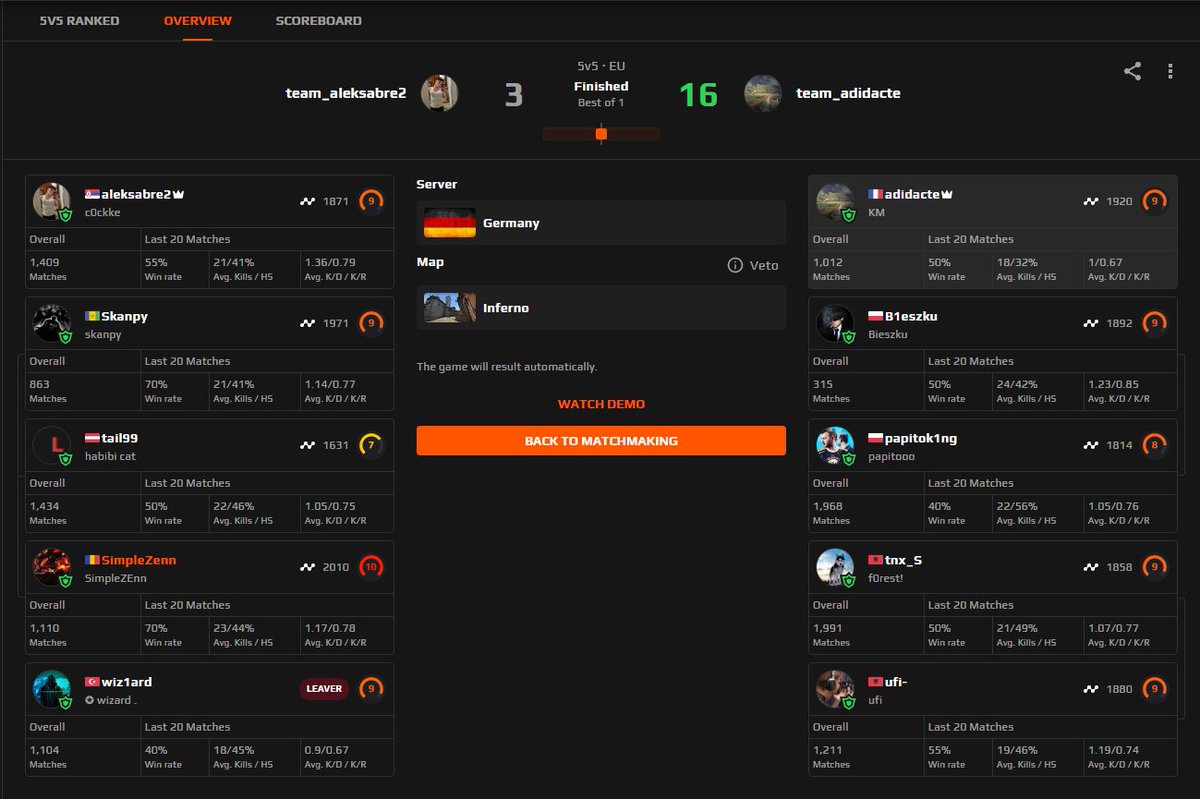Click aleksabre2 ELO graph icon
The width and height of the screenshot is (1200, 799).
pos(308,201)
